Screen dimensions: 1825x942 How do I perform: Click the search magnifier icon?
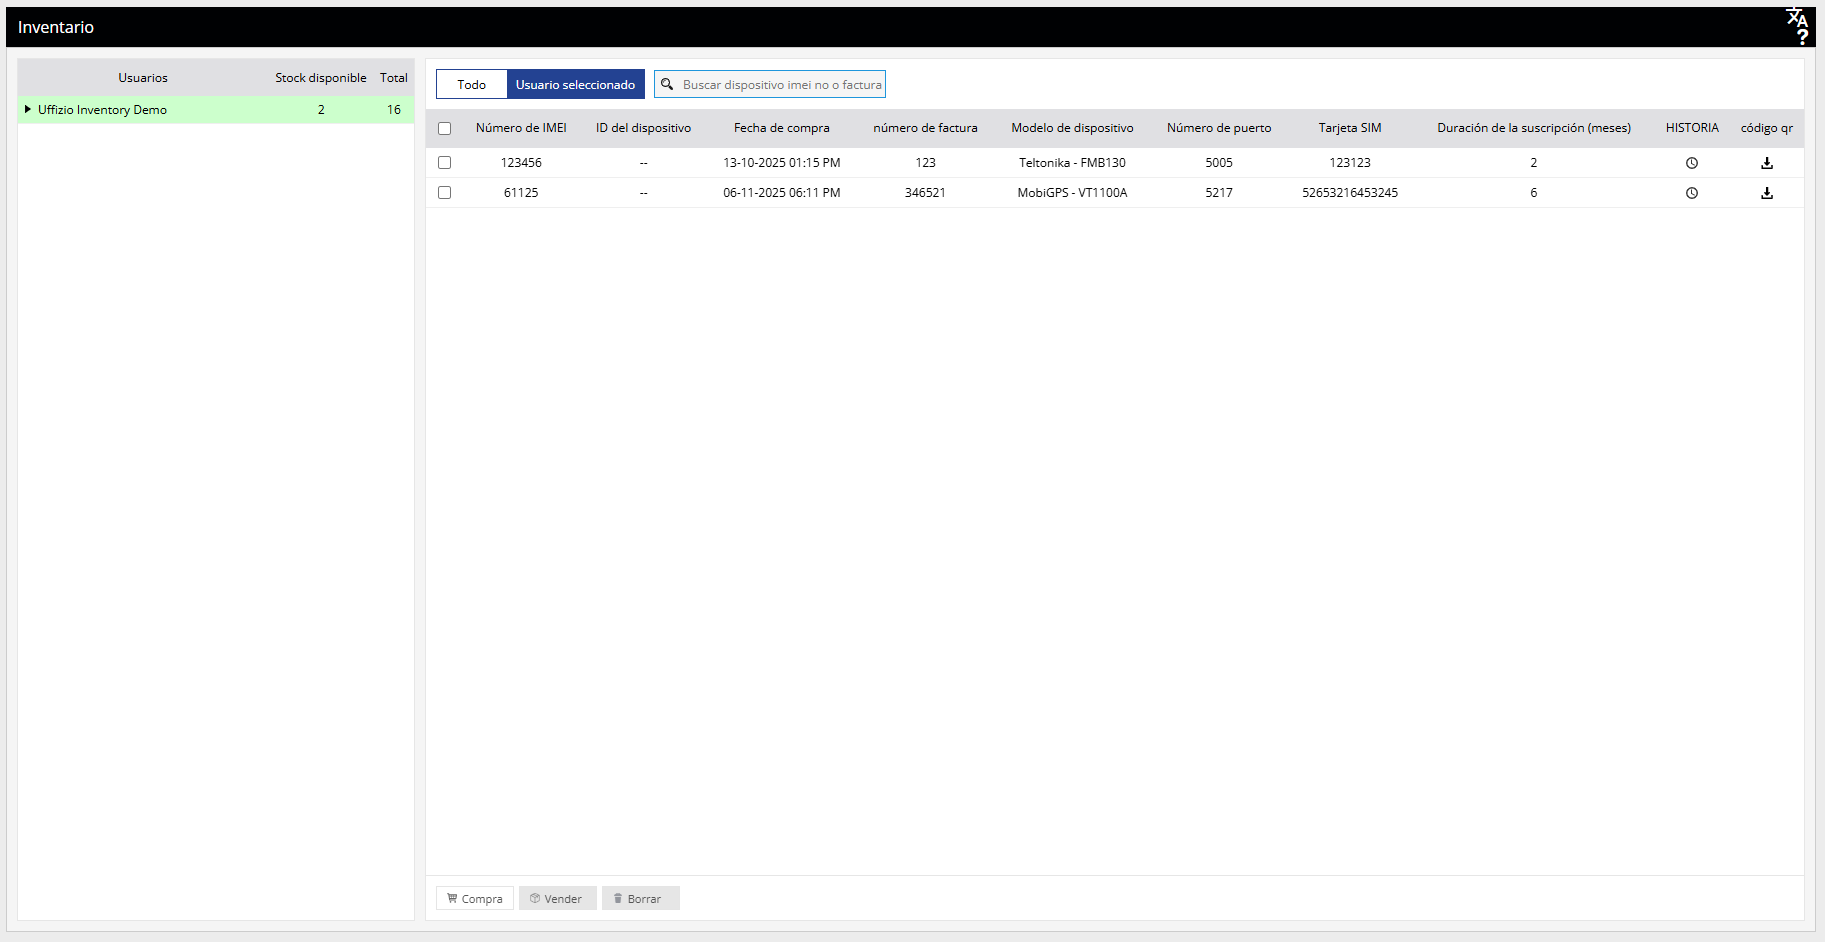667,85
